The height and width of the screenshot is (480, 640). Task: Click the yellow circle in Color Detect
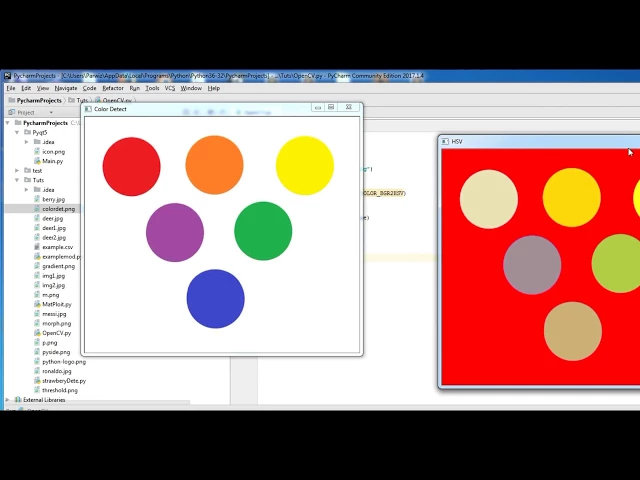pyautogui.click(x=305, y=165)
